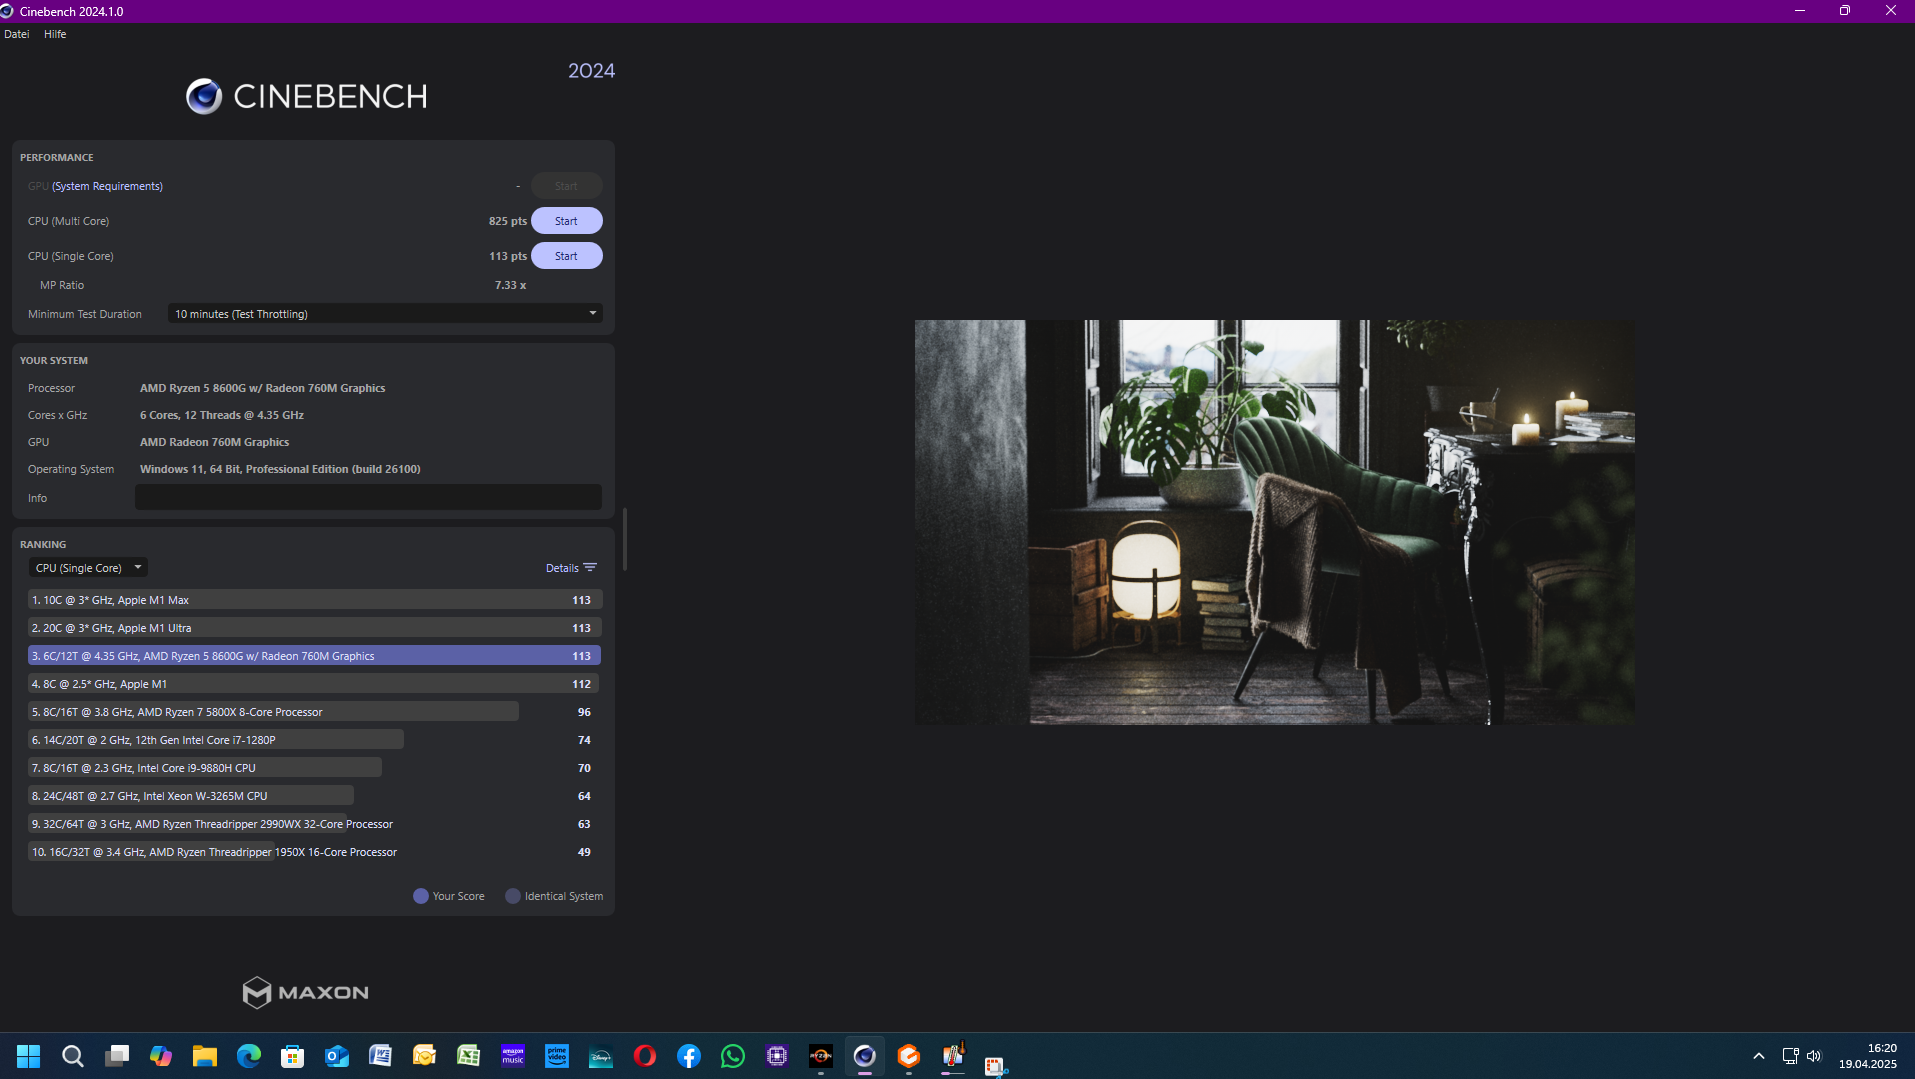This screenshot has height=1079, width=1915.
Task: Open Ryzen Master from taskbar
Action: 821,1056
